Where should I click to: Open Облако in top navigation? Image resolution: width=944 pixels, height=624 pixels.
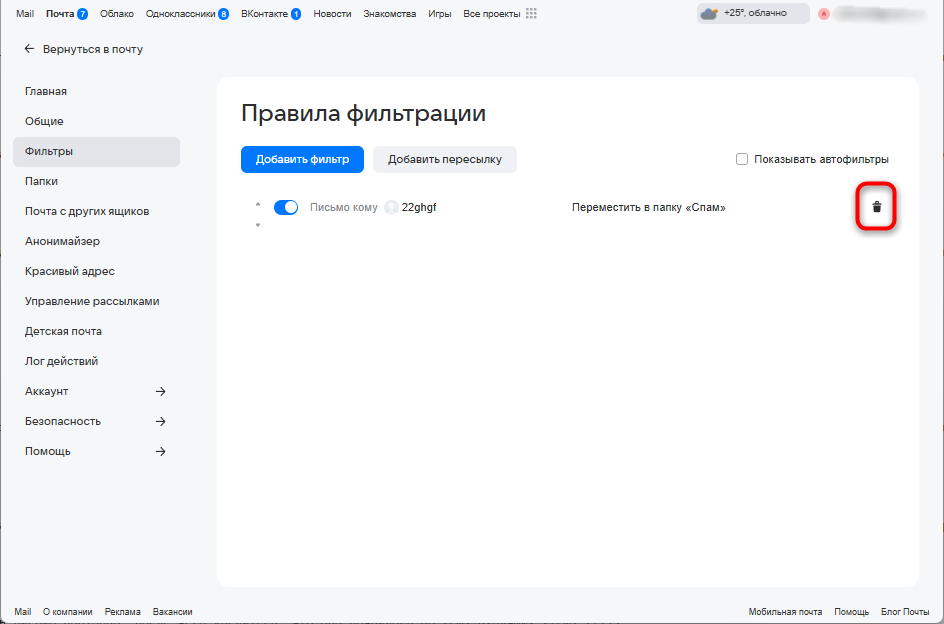pos(117,13)
